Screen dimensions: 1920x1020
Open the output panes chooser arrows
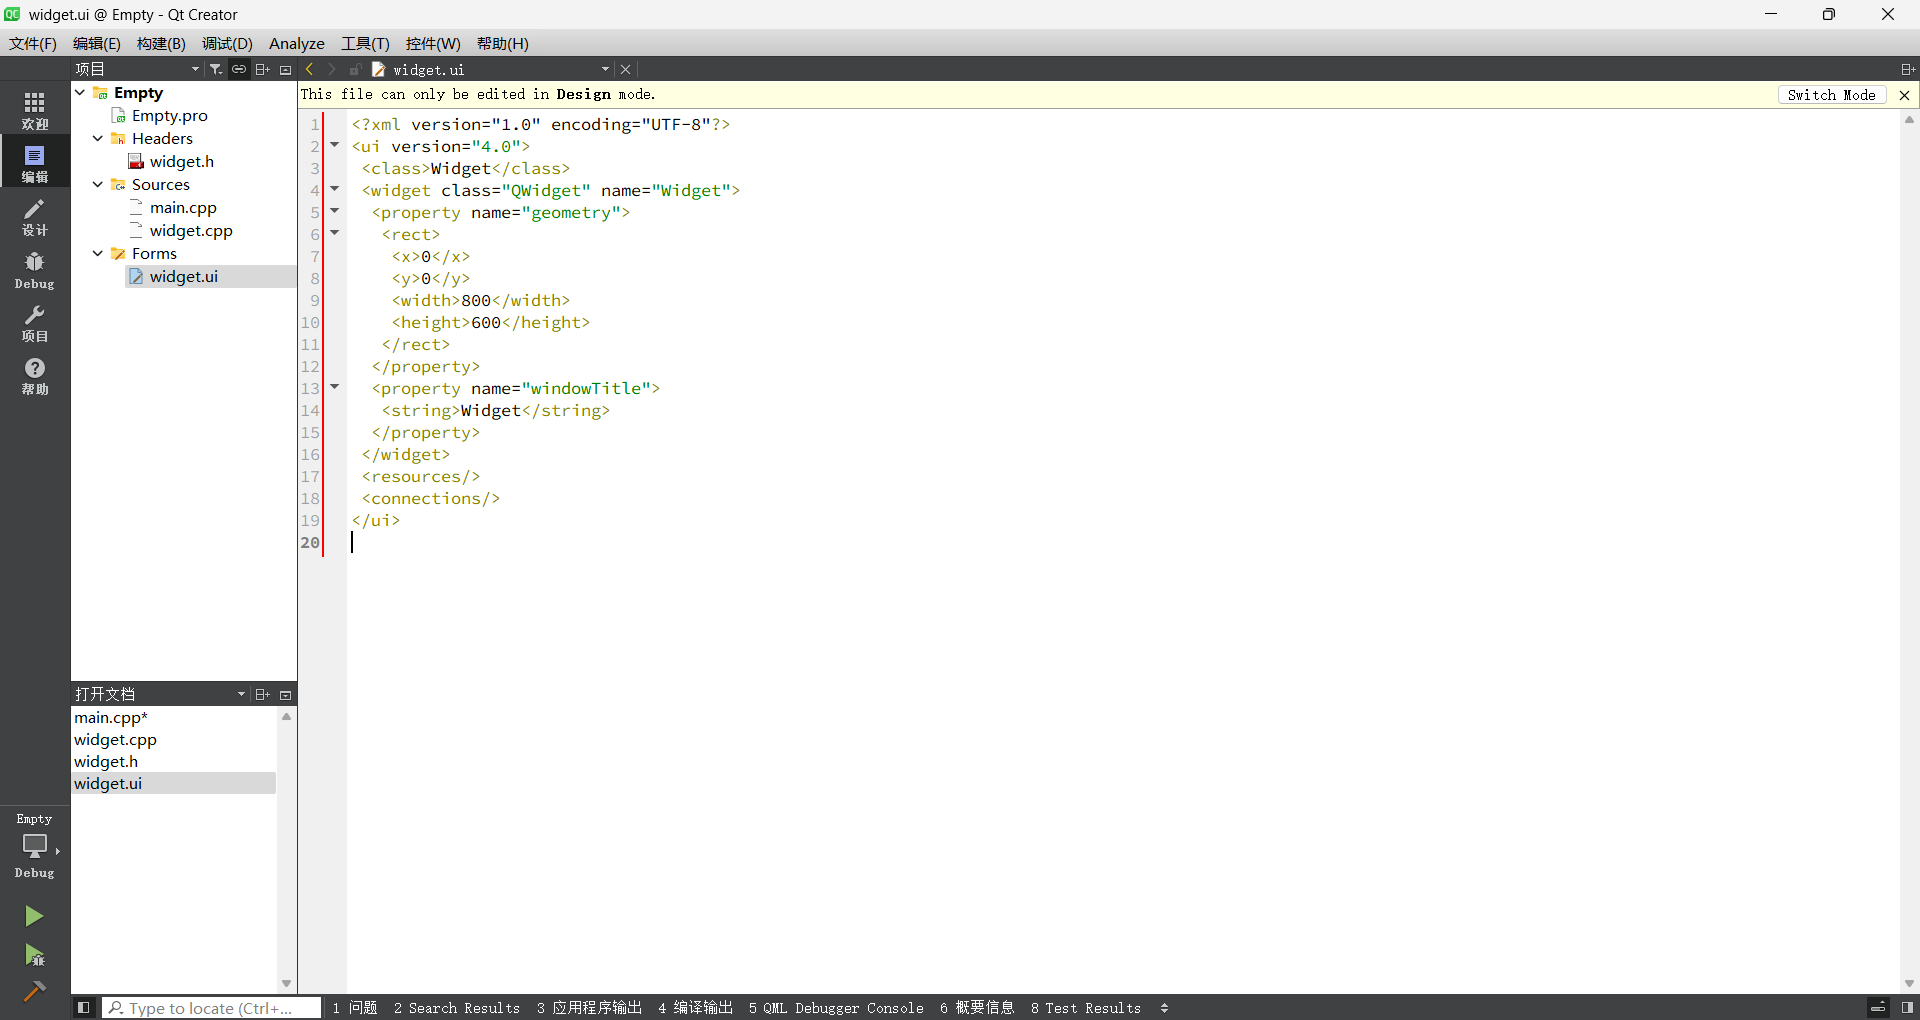pyautogui.click(x=1164, y=1008)
